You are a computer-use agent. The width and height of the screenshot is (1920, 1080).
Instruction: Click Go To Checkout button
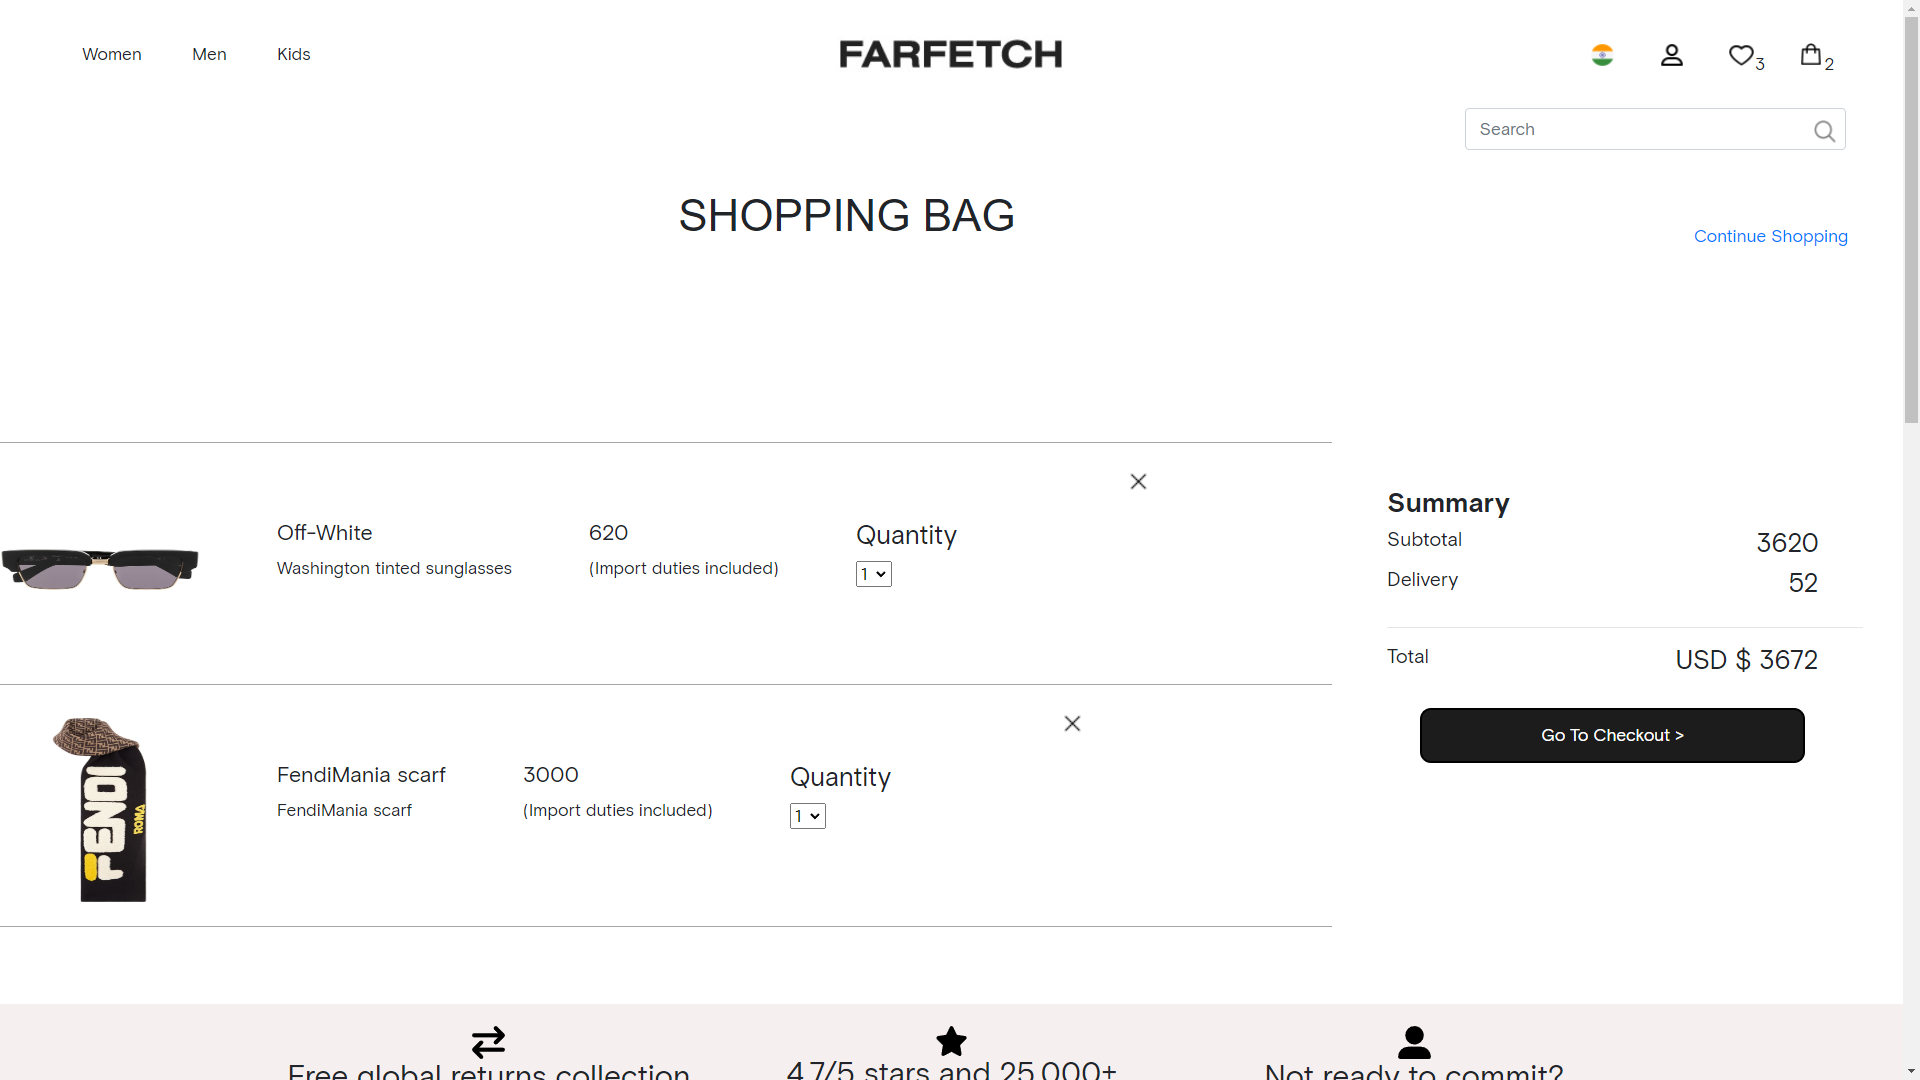point(1612,735)
